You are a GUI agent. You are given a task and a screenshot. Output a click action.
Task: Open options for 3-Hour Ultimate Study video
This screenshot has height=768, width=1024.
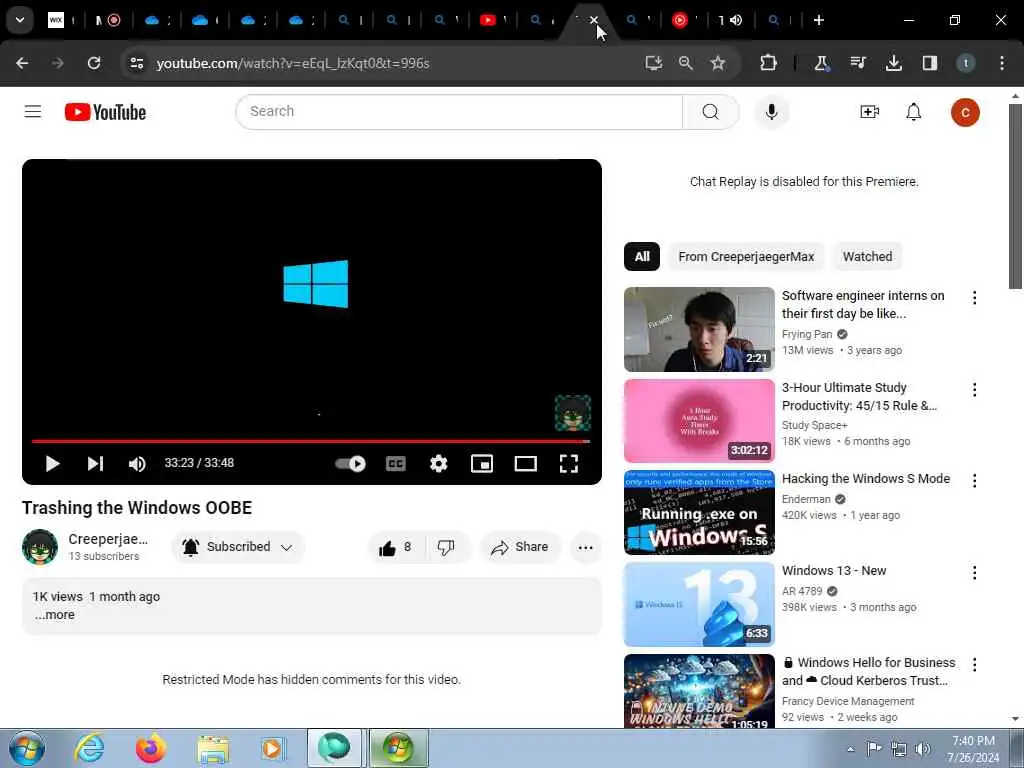click(x=974, y=390)
